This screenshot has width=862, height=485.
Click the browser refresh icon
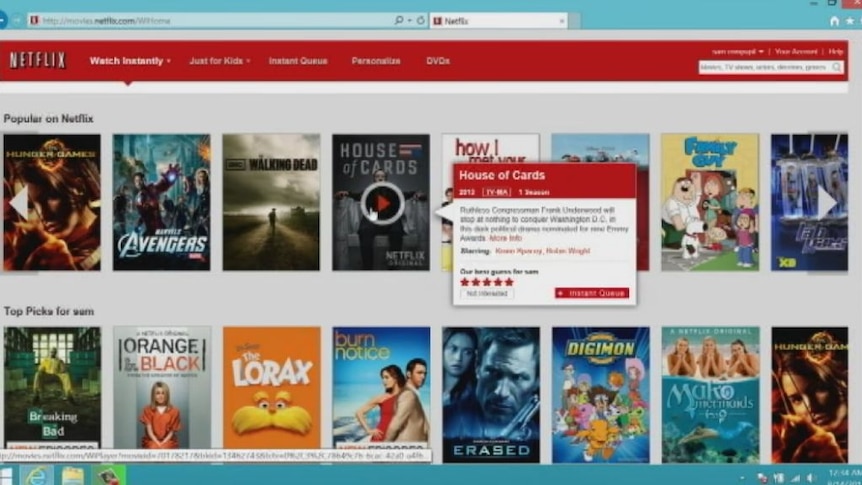coord(421,20)
